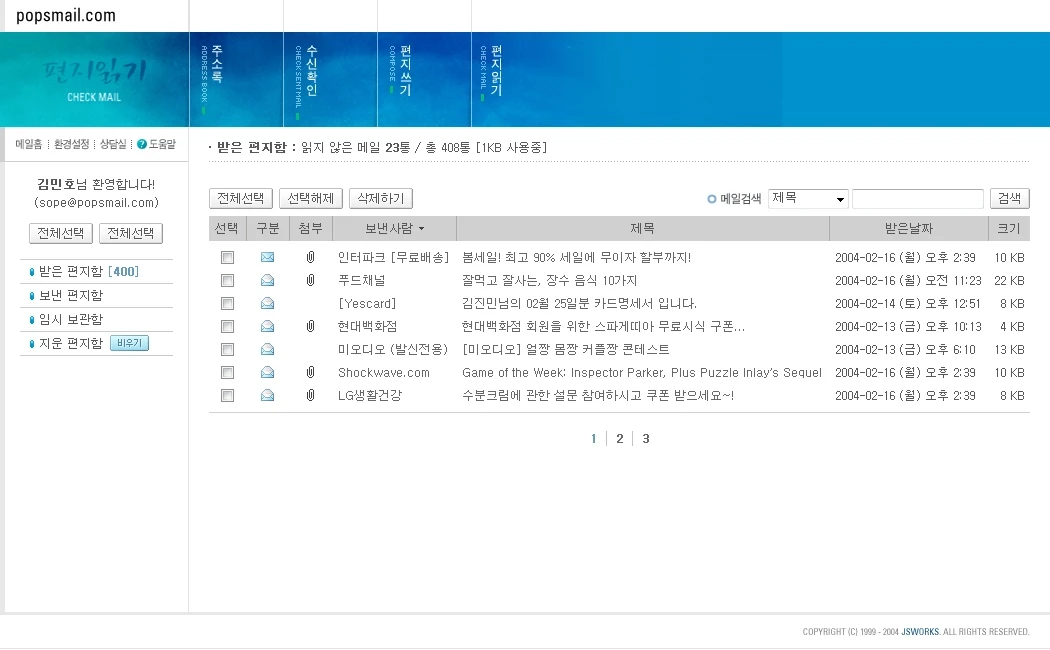Click the paperclip attachment icon for 푸드채널
The height and width of the screenshot is (650, 1050).
310,280
